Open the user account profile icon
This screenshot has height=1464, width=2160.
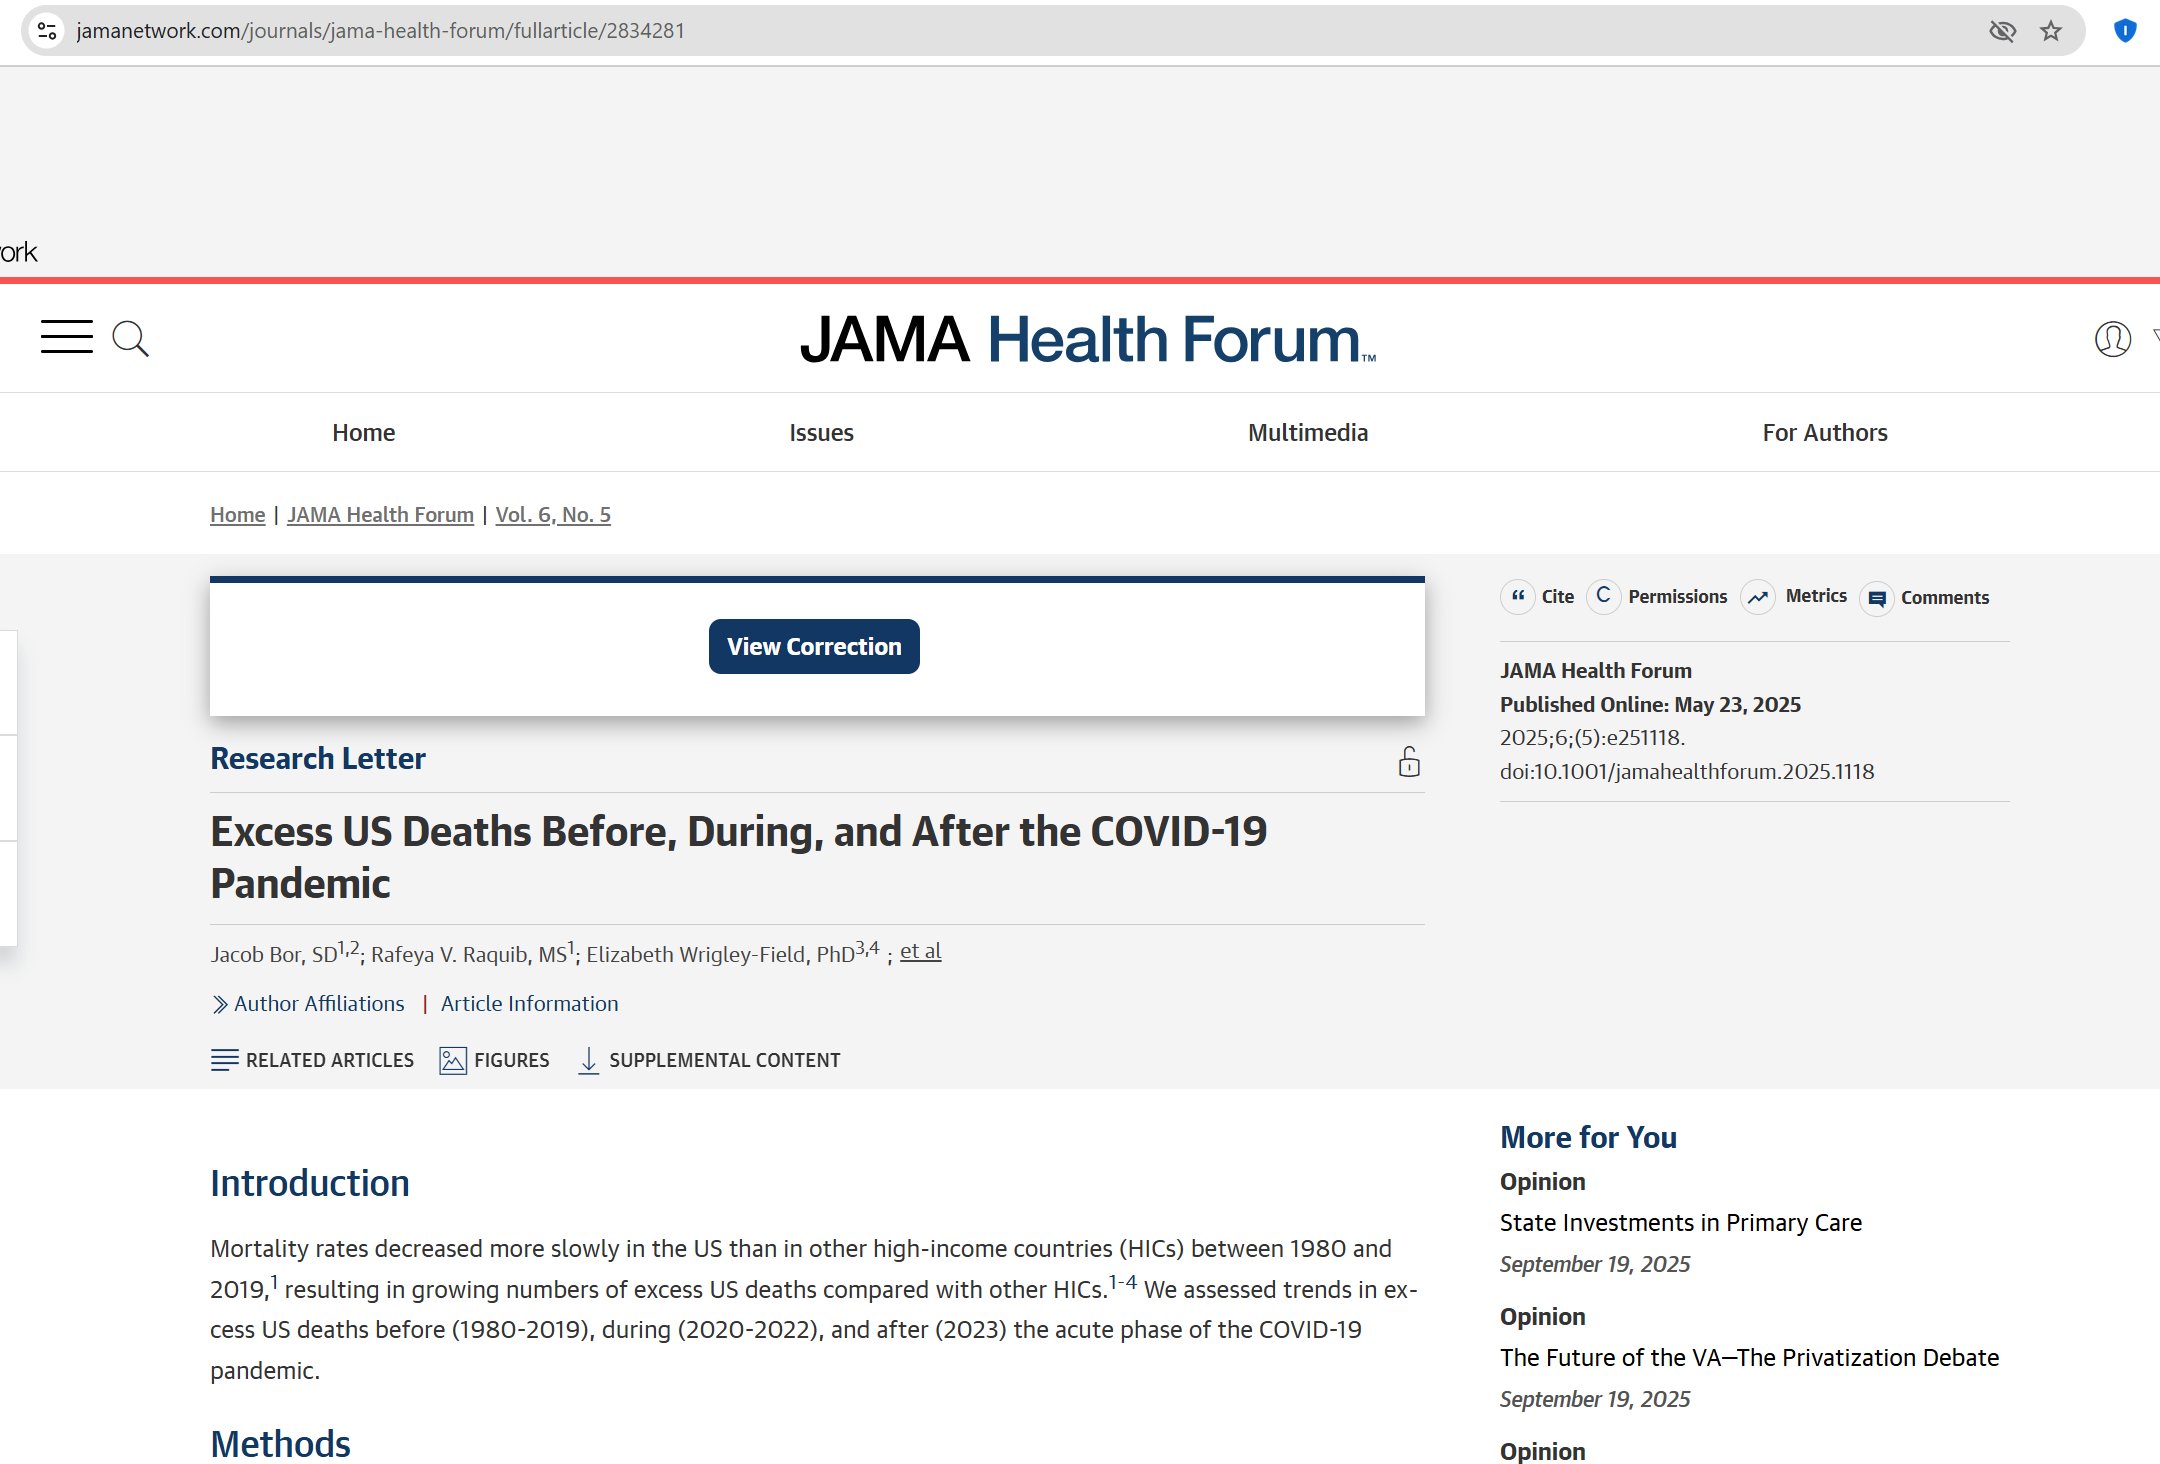pos(2112,339)
